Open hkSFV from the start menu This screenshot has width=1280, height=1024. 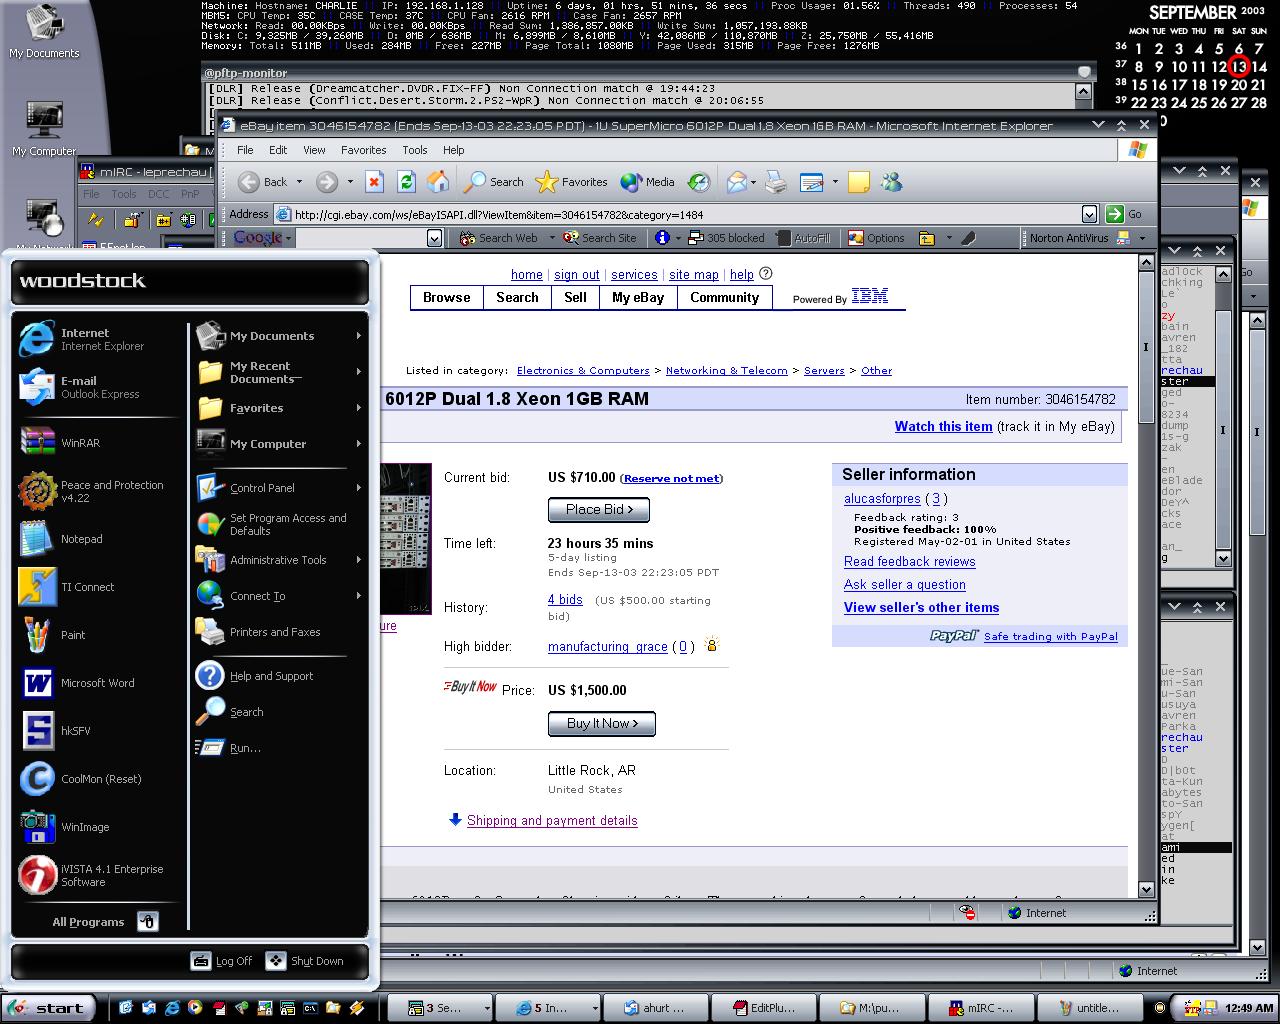point(96,731)
